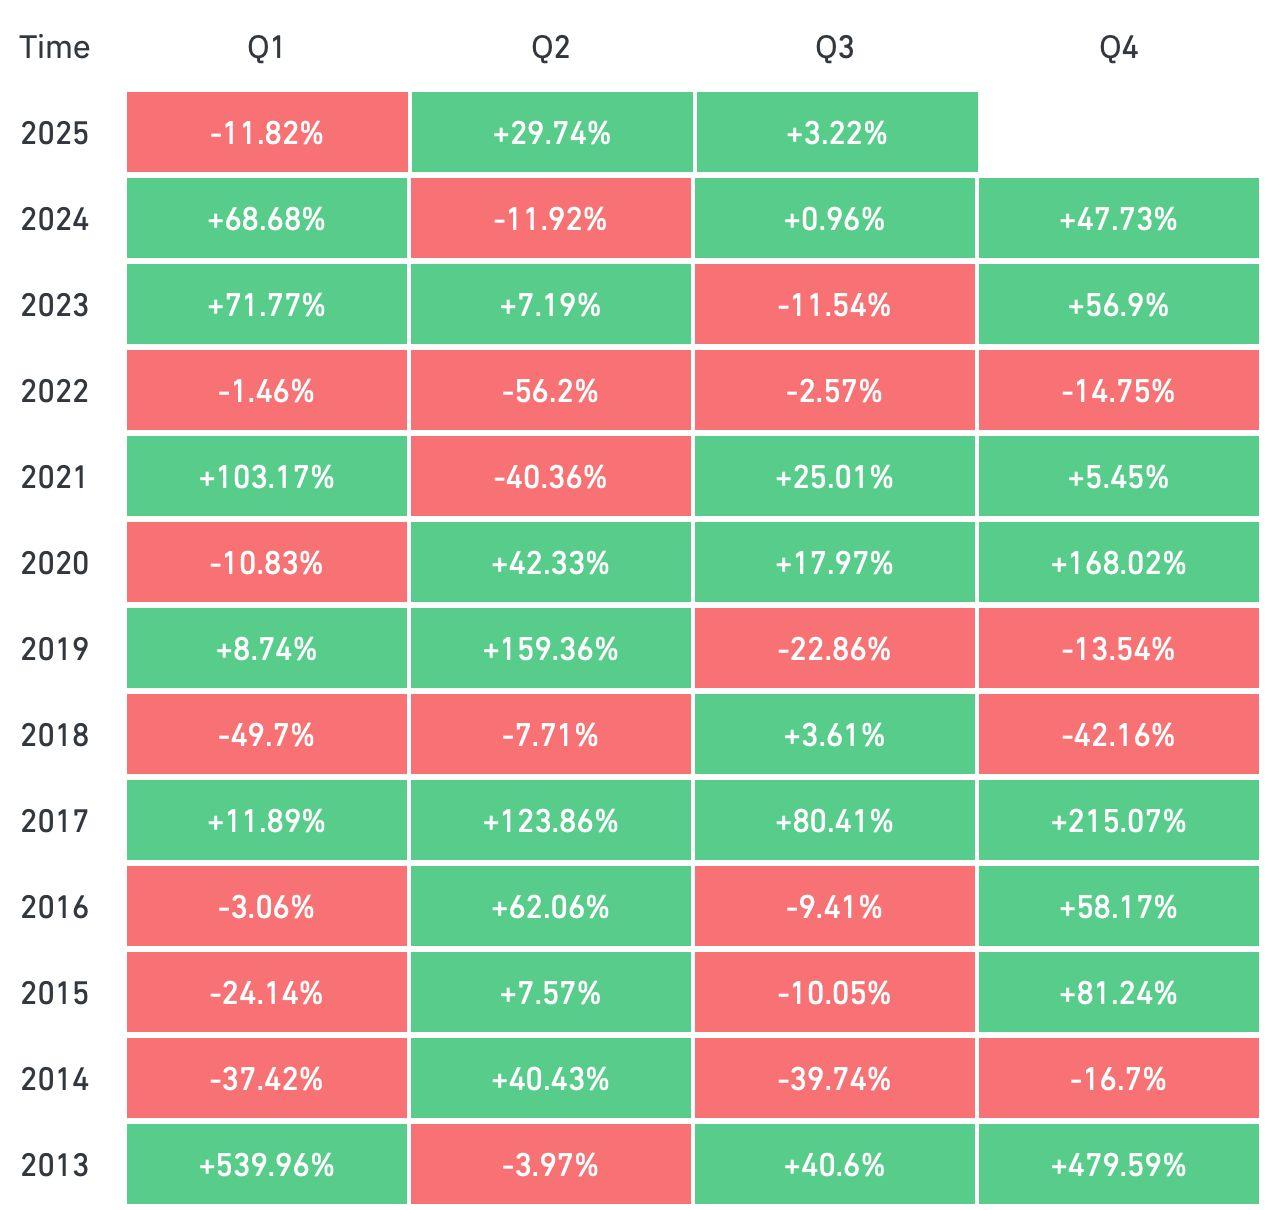Select the Q4 column header
Screen dimensions: 1284x1210
click(x=1118, y=47)
